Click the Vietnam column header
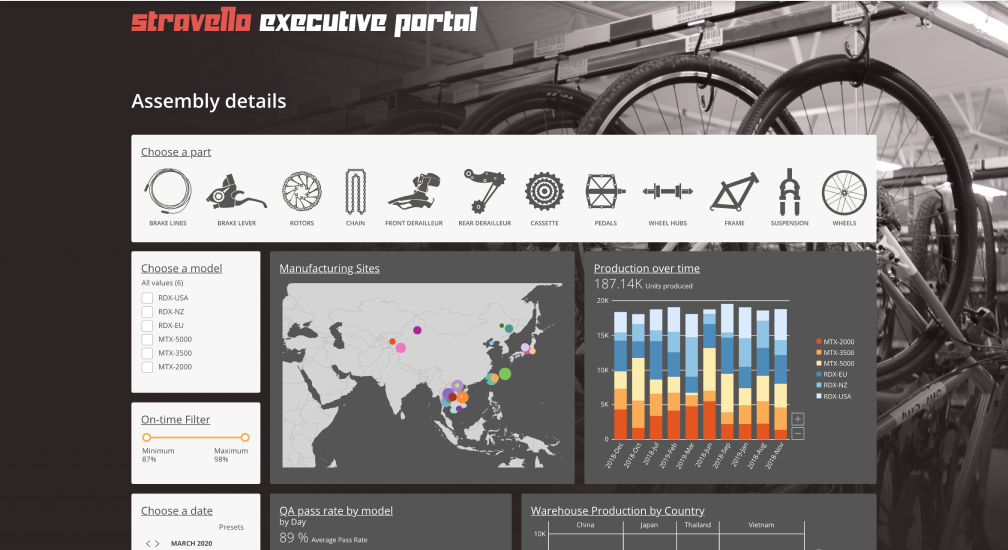The width and height of the screenshot is (1008, 550). [761, 525]
